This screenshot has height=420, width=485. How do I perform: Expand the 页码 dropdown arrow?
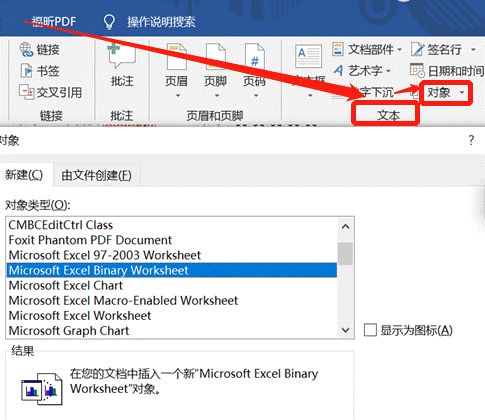click(256, 96)
